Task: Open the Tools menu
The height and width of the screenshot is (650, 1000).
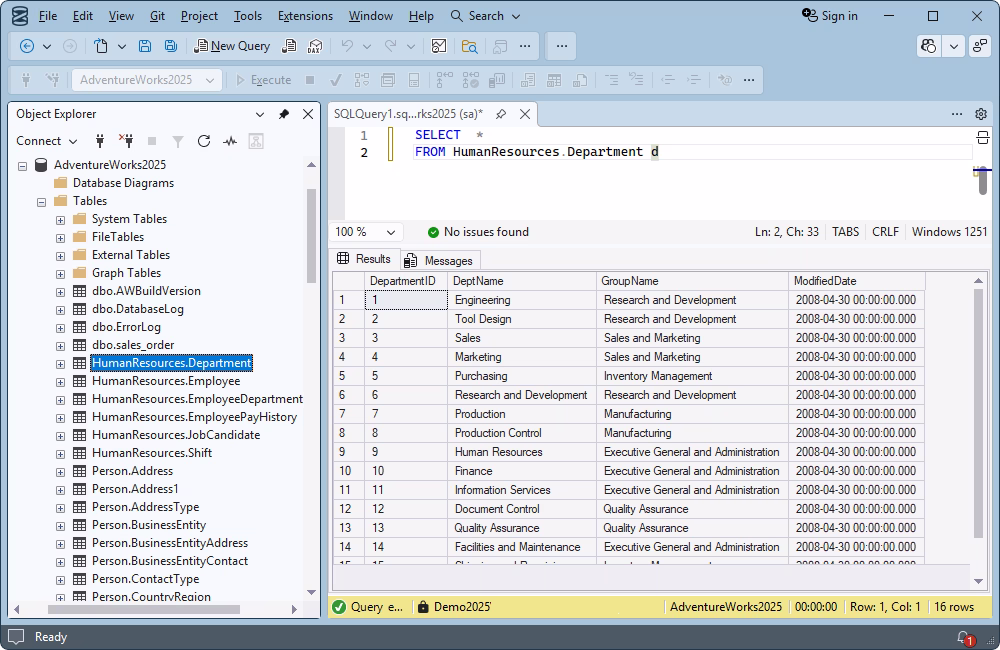Action: pos(247,16)
